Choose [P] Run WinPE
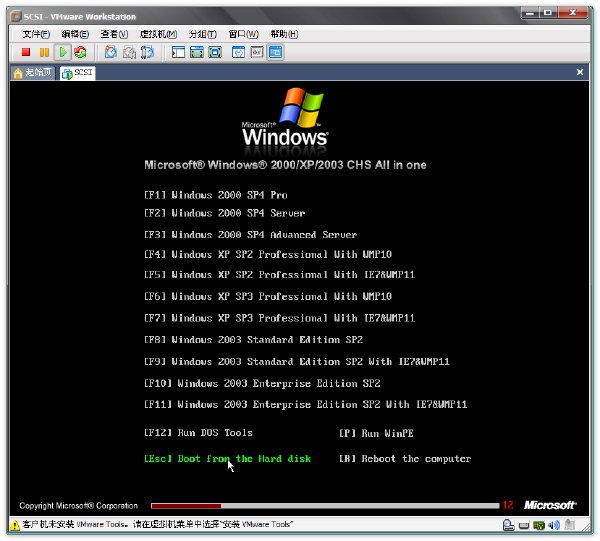 coord(376,433)
